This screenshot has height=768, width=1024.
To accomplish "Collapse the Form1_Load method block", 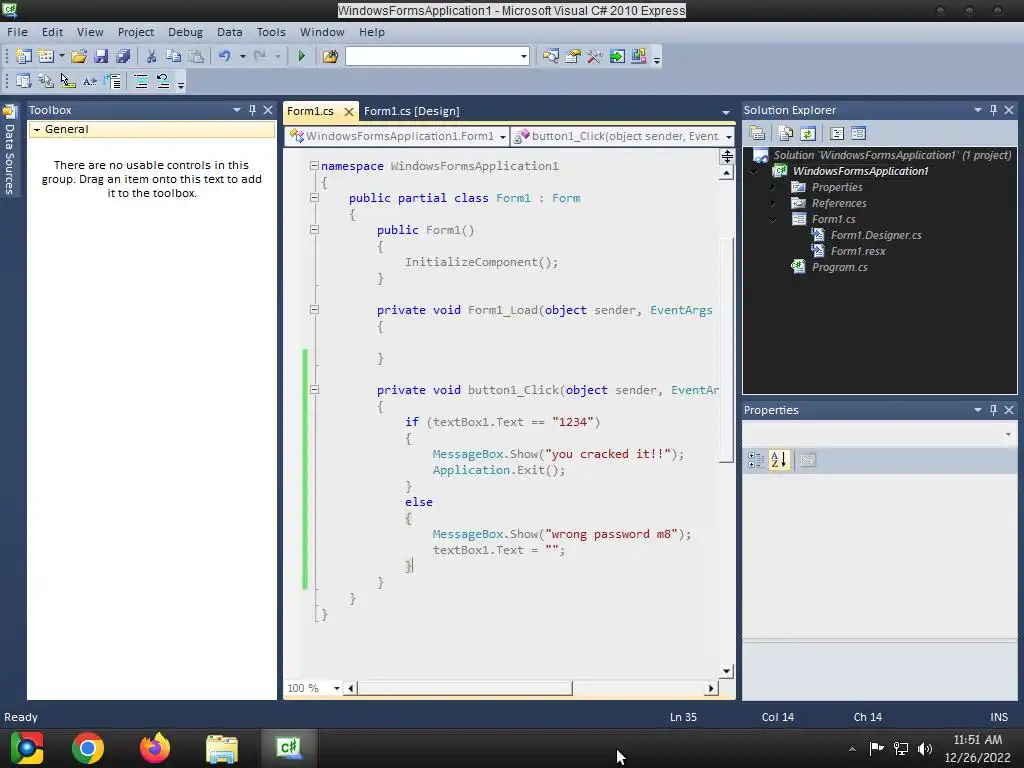I will pos(314,310).
